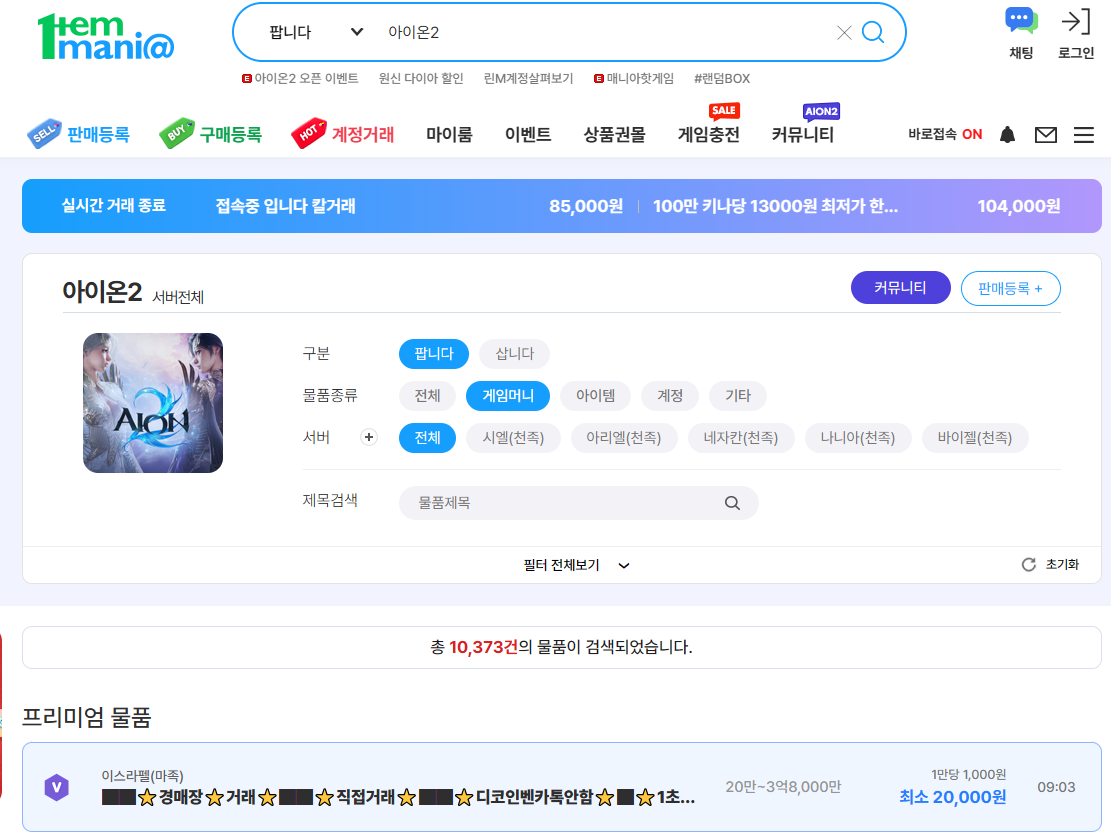Select 전체 server filter
The width and height of the screenshot is (1111, 840).
point(427,438)
